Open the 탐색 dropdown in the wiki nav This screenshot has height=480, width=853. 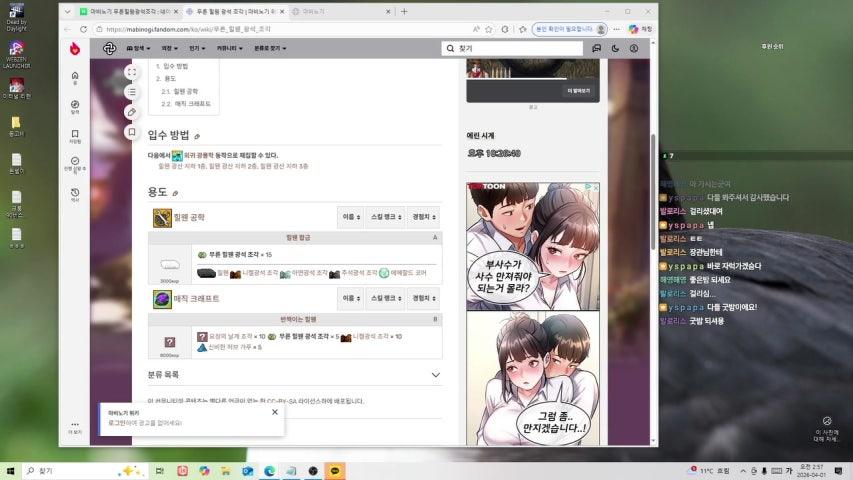pos(138,48)
